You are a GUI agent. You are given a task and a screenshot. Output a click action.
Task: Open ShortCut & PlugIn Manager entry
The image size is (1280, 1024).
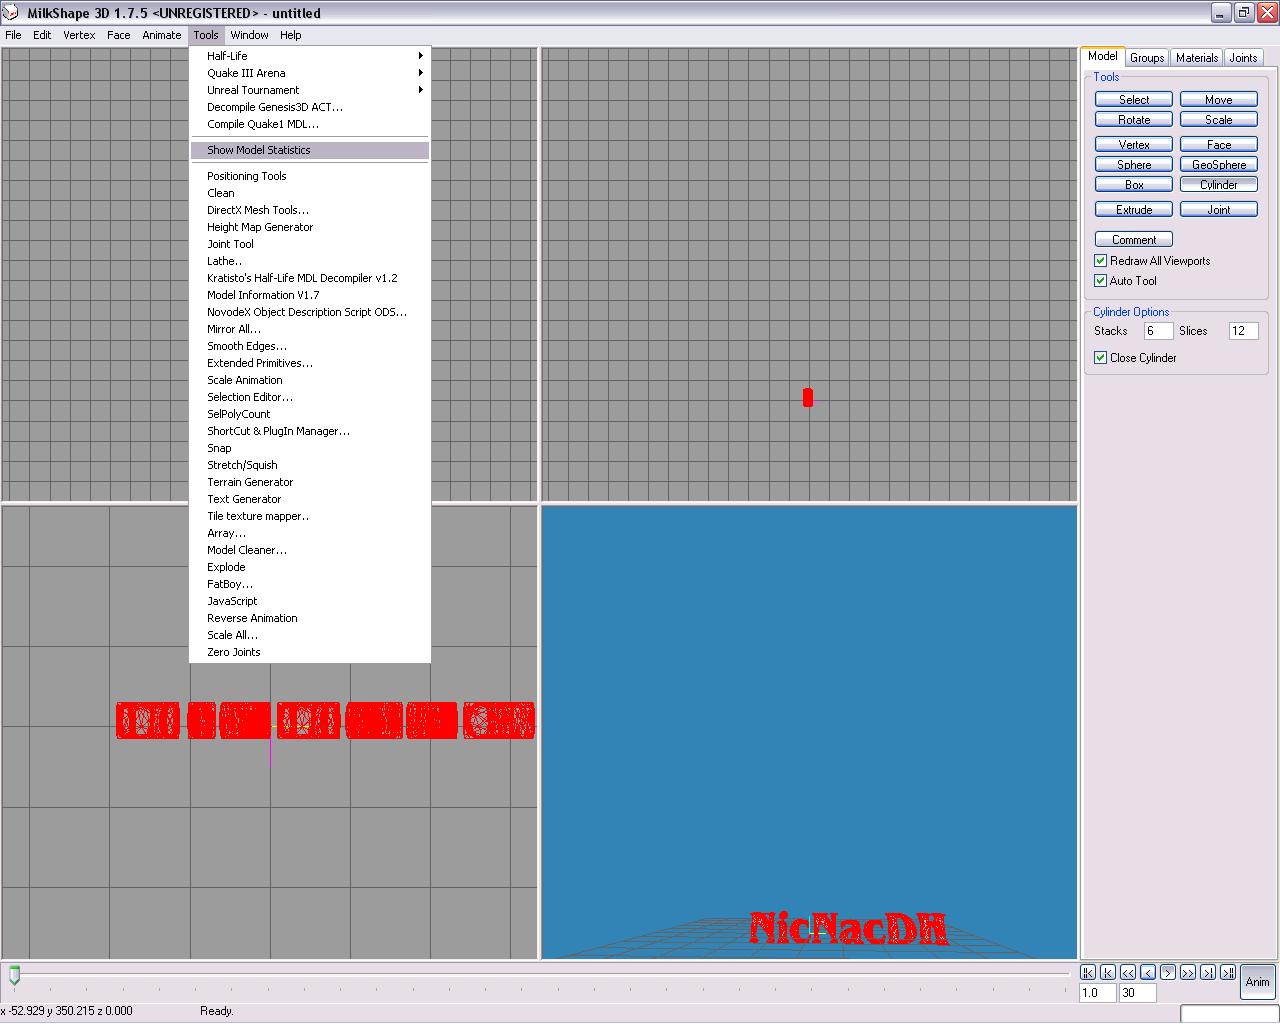[310, 431]
